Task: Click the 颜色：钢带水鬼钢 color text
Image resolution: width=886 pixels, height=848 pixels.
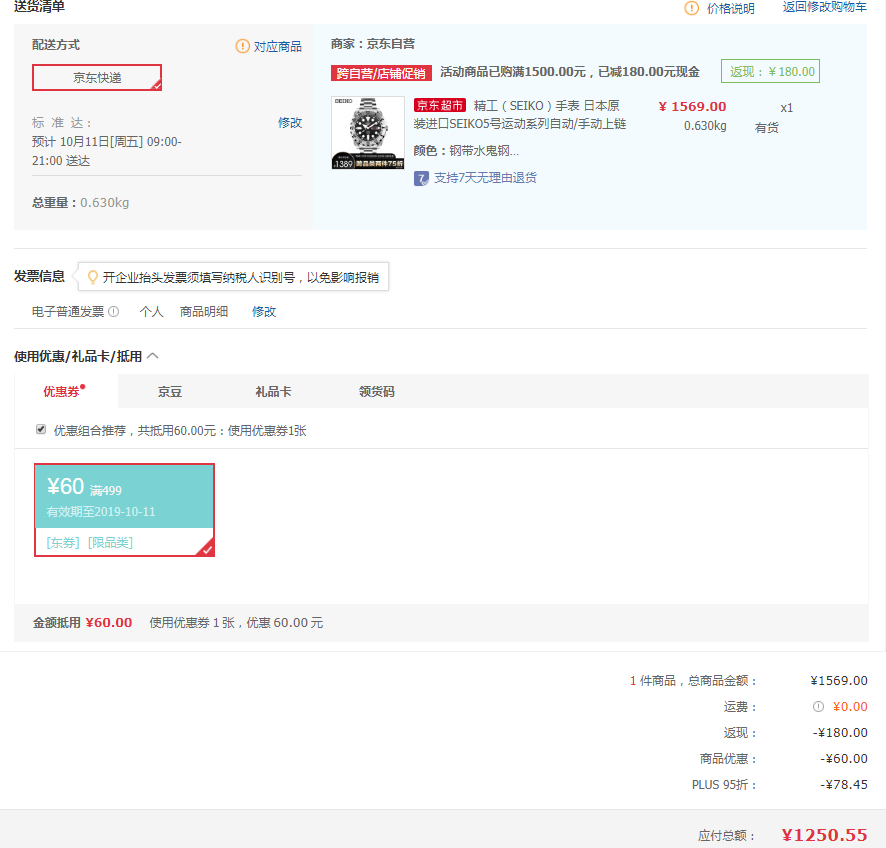Action: (466, 150)
